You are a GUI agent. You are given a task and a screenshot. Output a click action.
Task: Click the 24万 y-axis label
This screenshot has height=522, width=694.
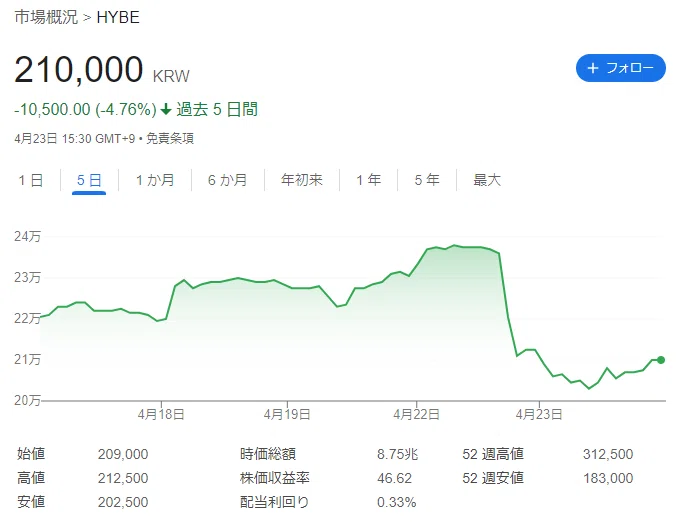click(x=27, y=236)
